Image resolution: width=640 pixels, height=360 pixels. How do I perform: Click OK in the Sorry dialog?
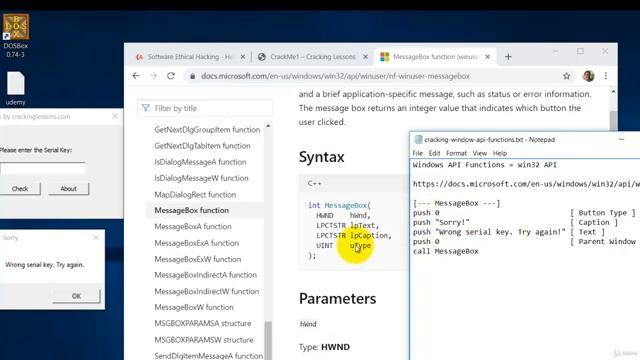(x=76, y=296)
